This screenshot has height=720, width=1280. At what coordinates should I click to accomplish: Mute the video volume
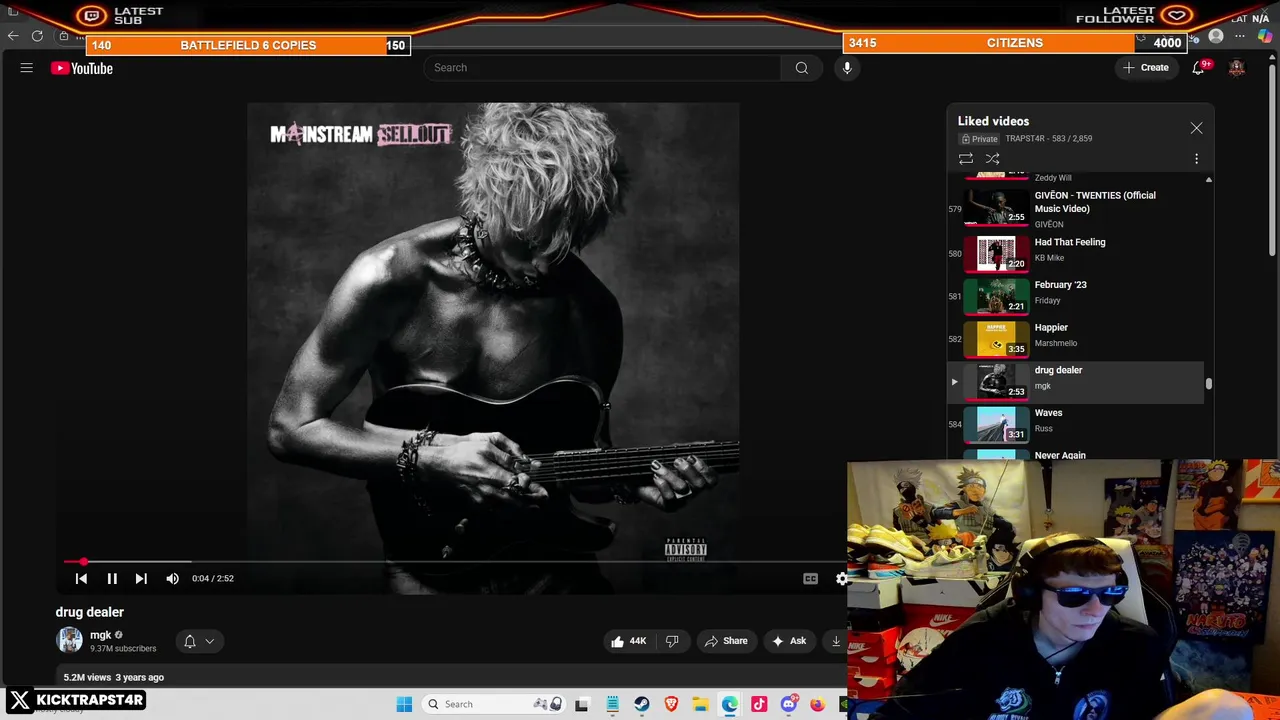[173, 578]
